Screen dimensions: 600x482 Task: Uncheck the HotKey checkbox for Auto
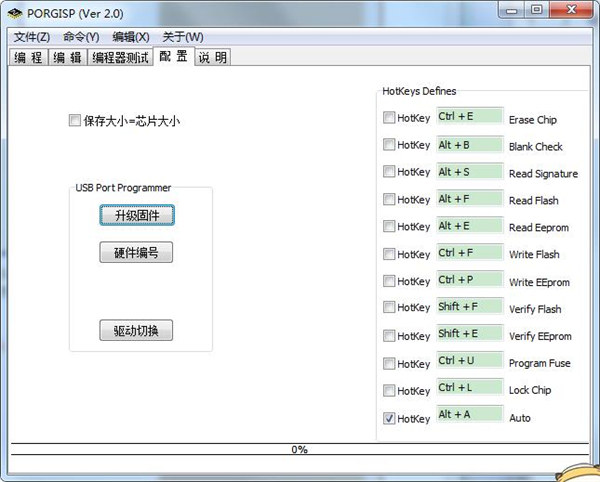pyautogui.click(x=389, y=418)
